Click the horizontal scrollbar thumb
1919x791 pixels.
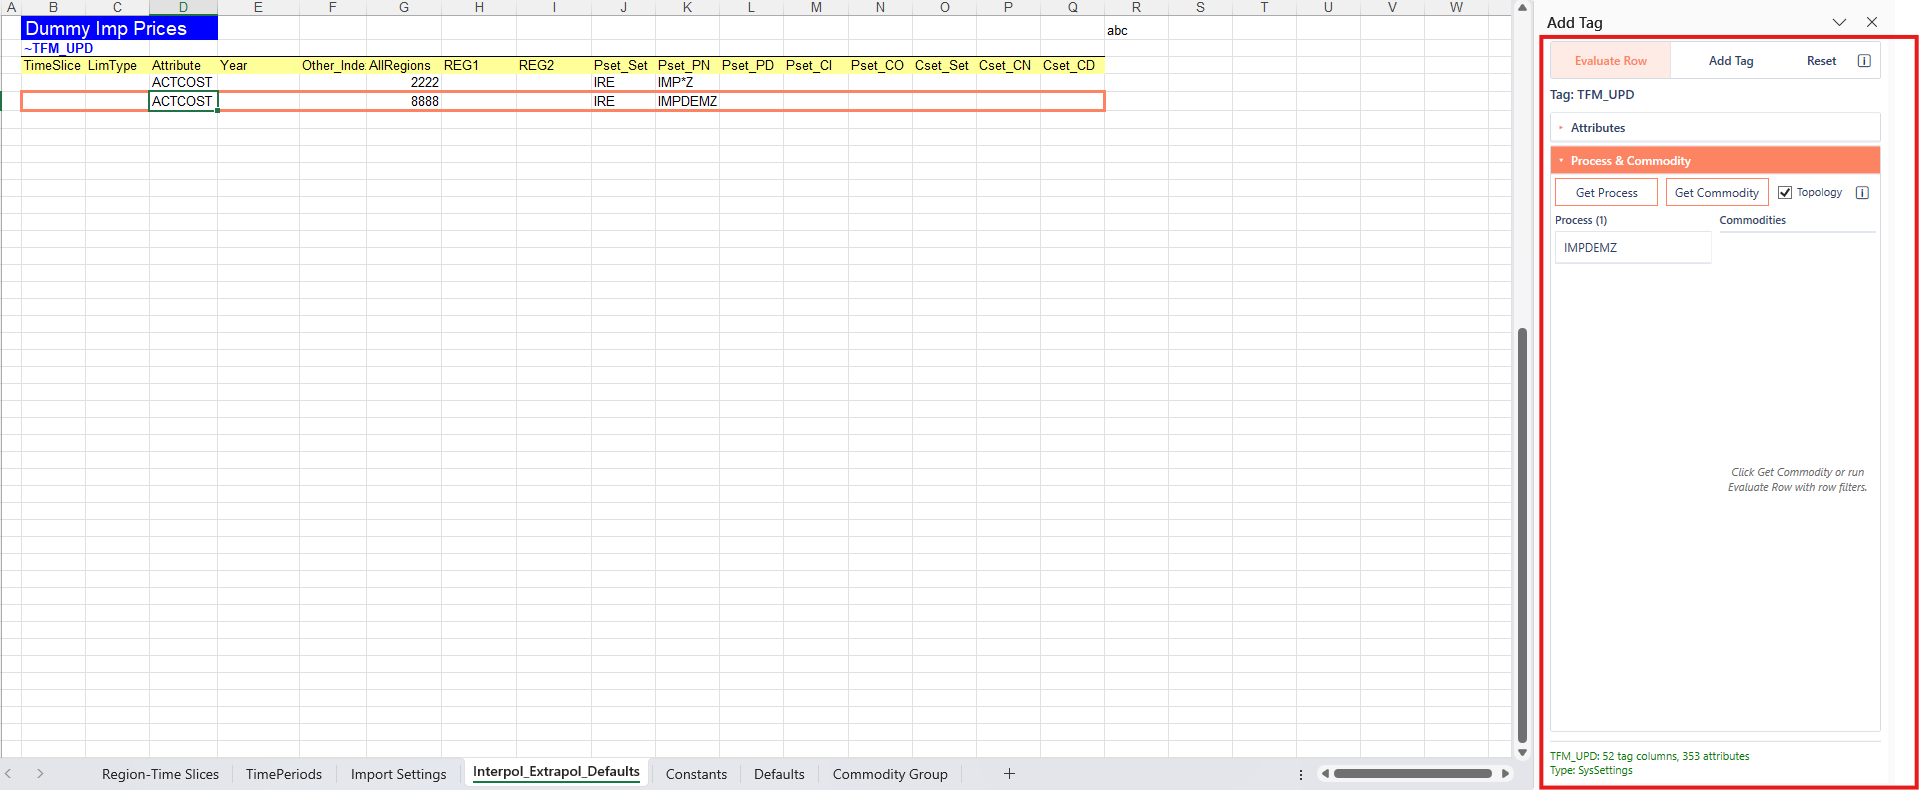point(1413,773)
